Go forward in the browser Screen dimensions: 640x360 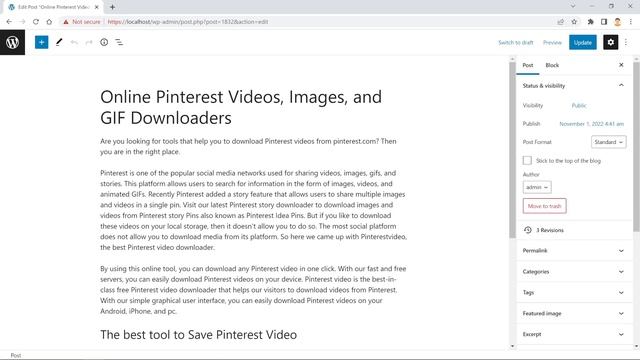click(x=22, y=22)
